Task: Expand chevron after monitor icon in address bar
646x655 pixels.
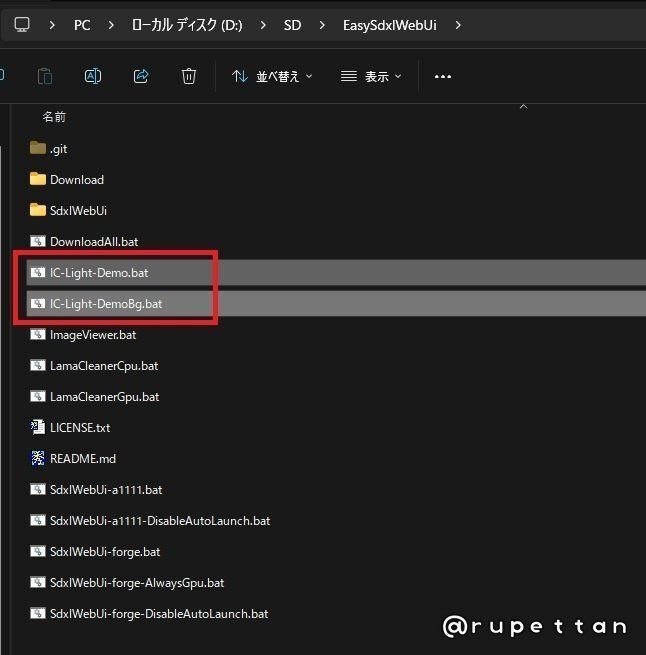Action: tap(52, 25)
